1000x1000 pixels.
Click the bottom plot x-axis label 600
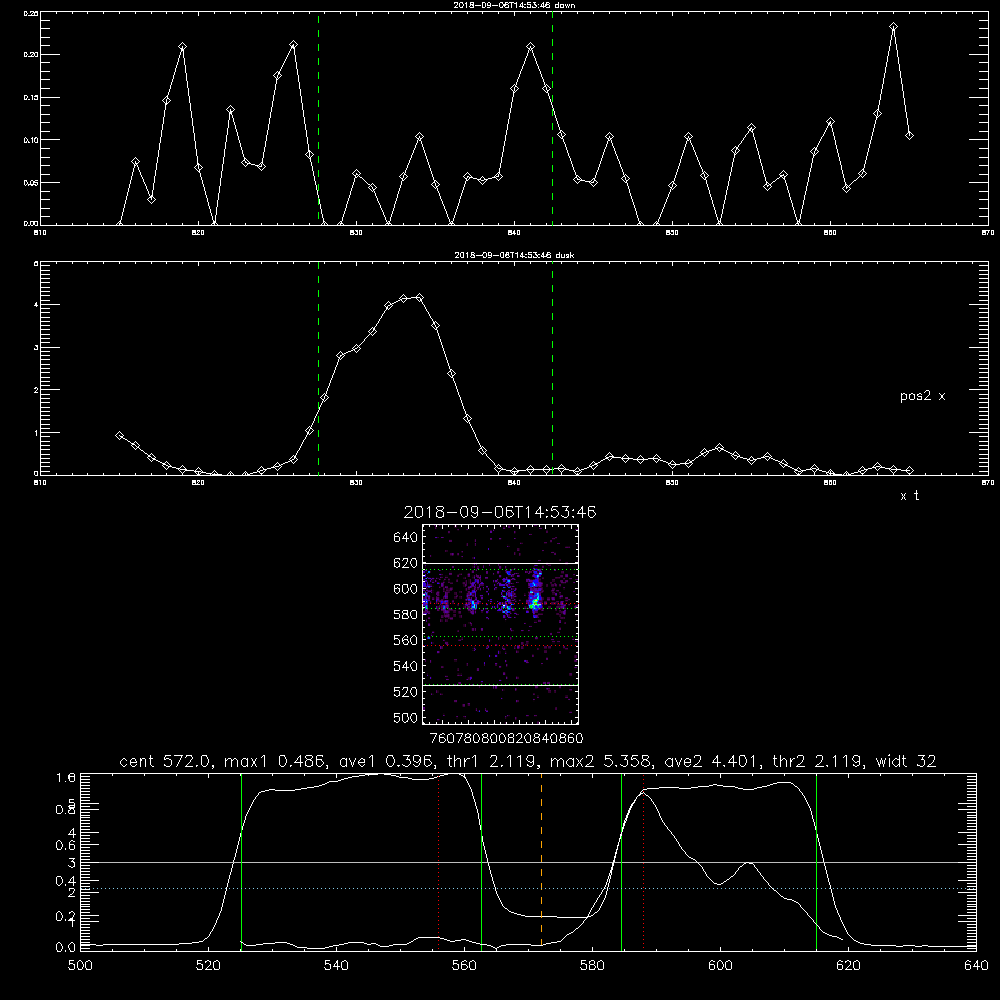click(721, 966)
